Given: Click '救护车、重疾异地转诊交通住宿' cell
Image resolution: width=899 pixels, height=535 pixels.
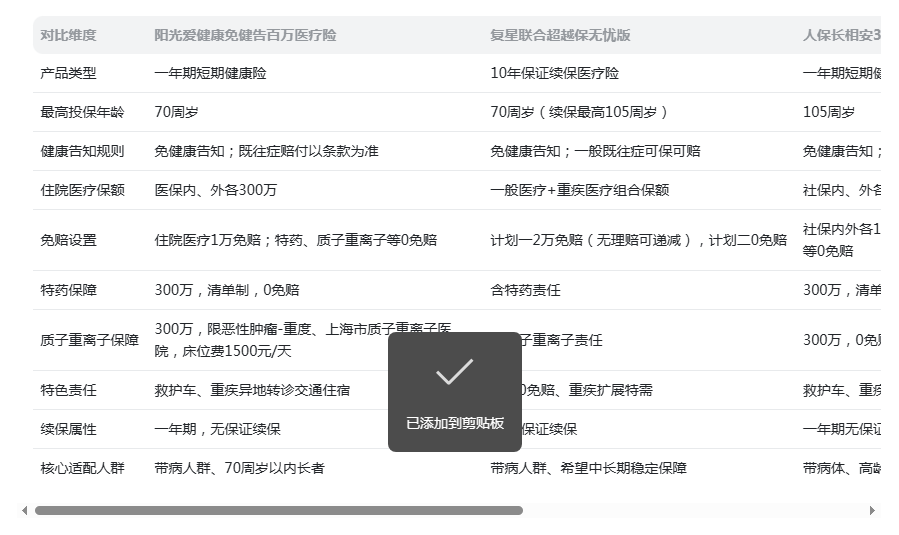Looking at the screenshot, I should click(252, 390).
